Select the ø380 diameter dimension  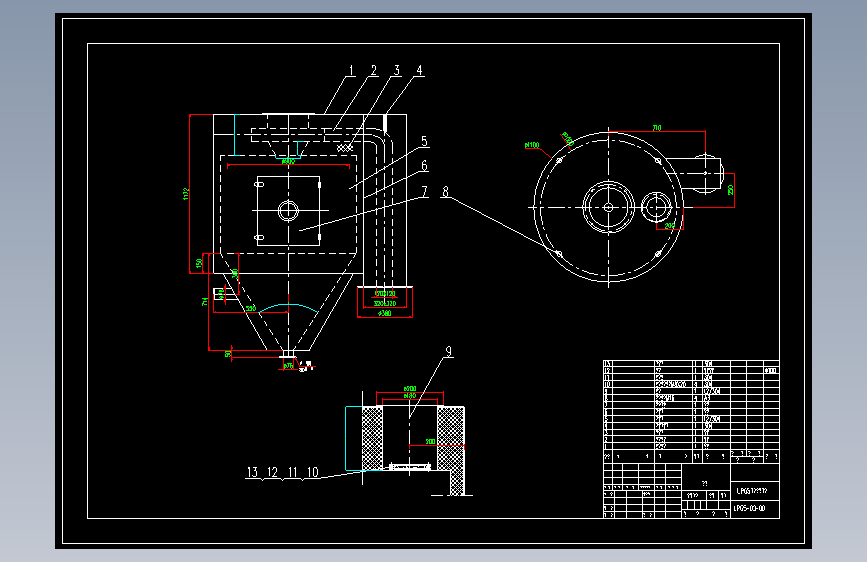tap(384, 313)
